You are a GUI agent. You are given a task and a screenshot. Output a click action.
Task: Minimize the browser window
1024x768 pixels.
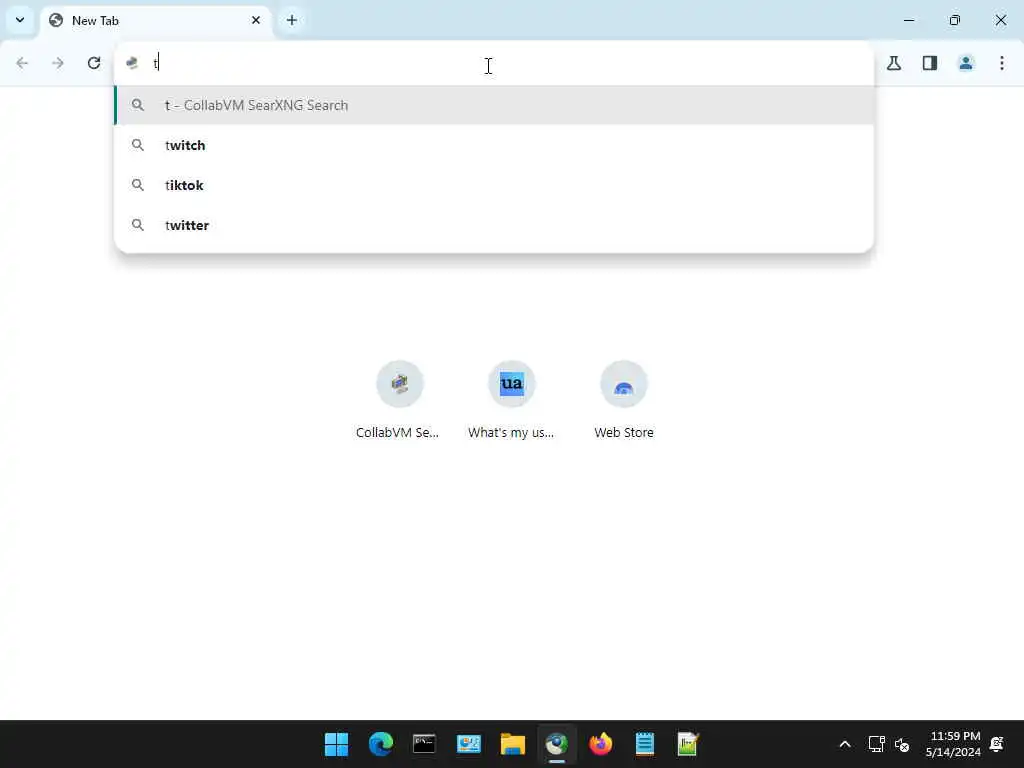(909, 20)
